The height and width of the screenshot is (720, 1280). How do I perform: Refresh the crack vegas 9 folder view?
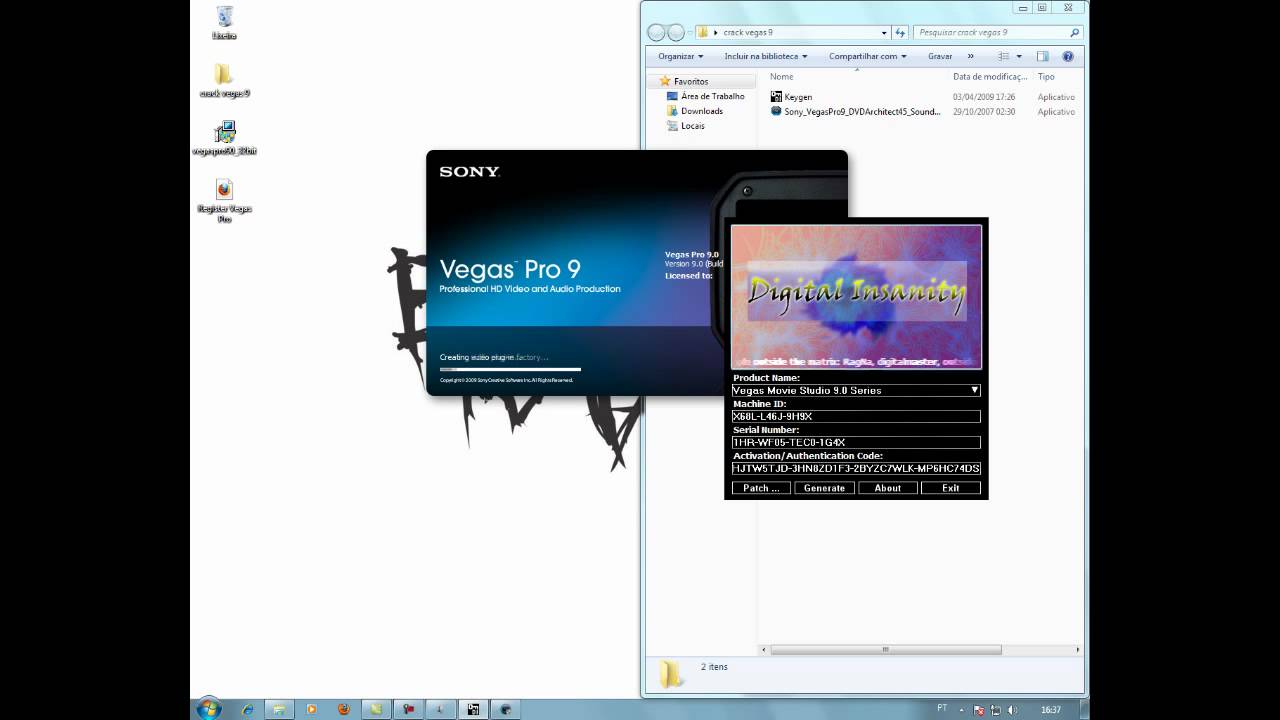click(901, 32)
